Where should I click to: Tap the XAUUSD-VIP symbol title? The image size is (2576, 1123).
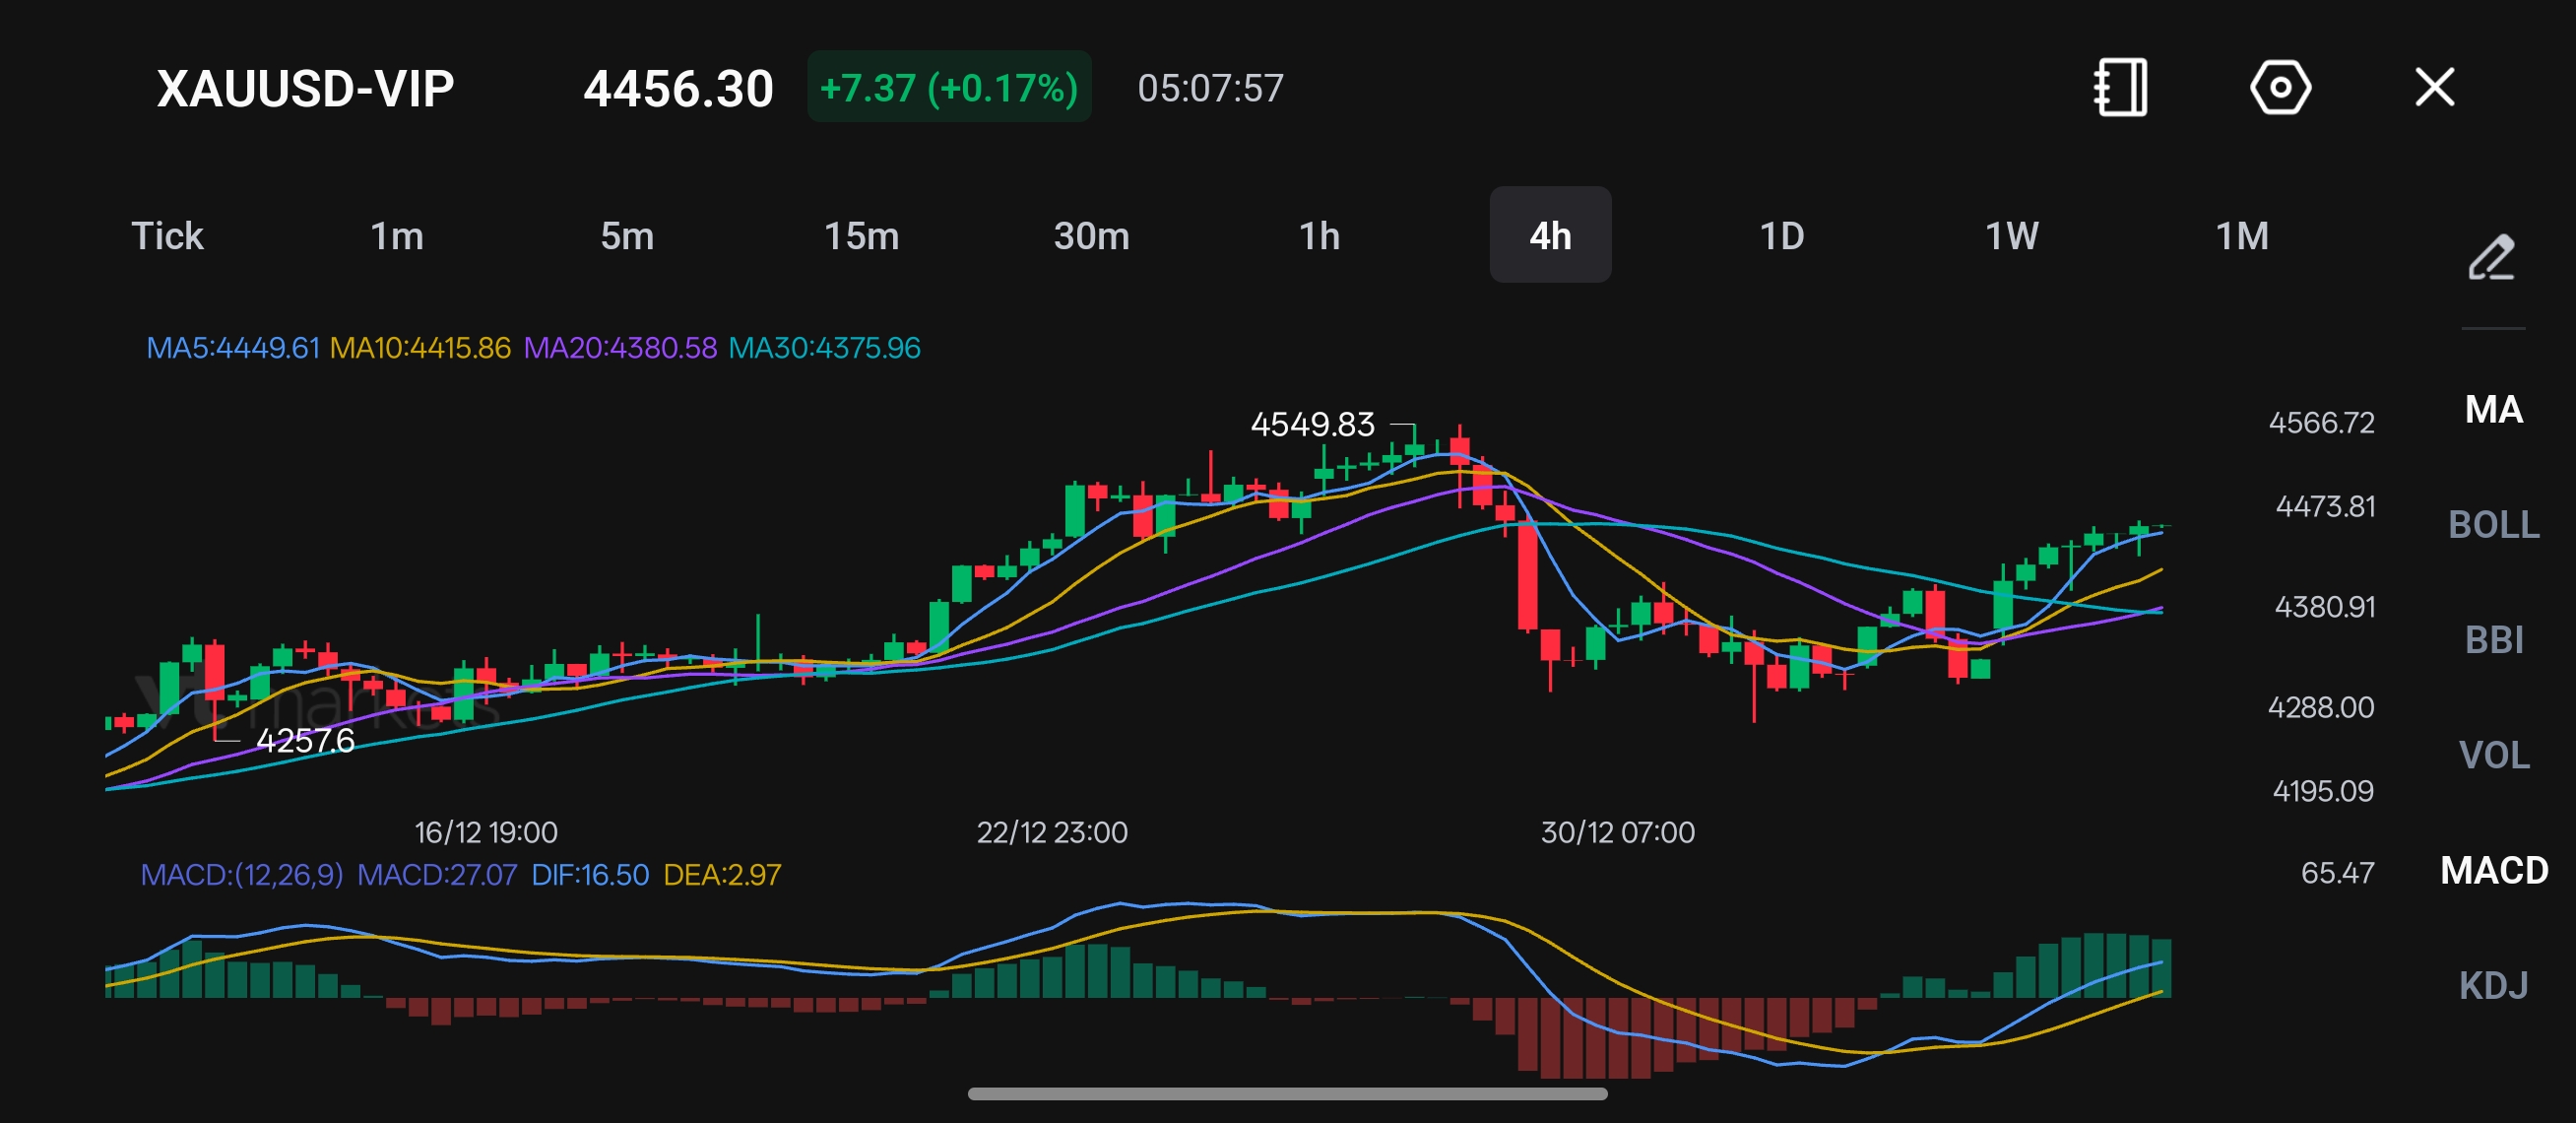[x=305, y=88]
